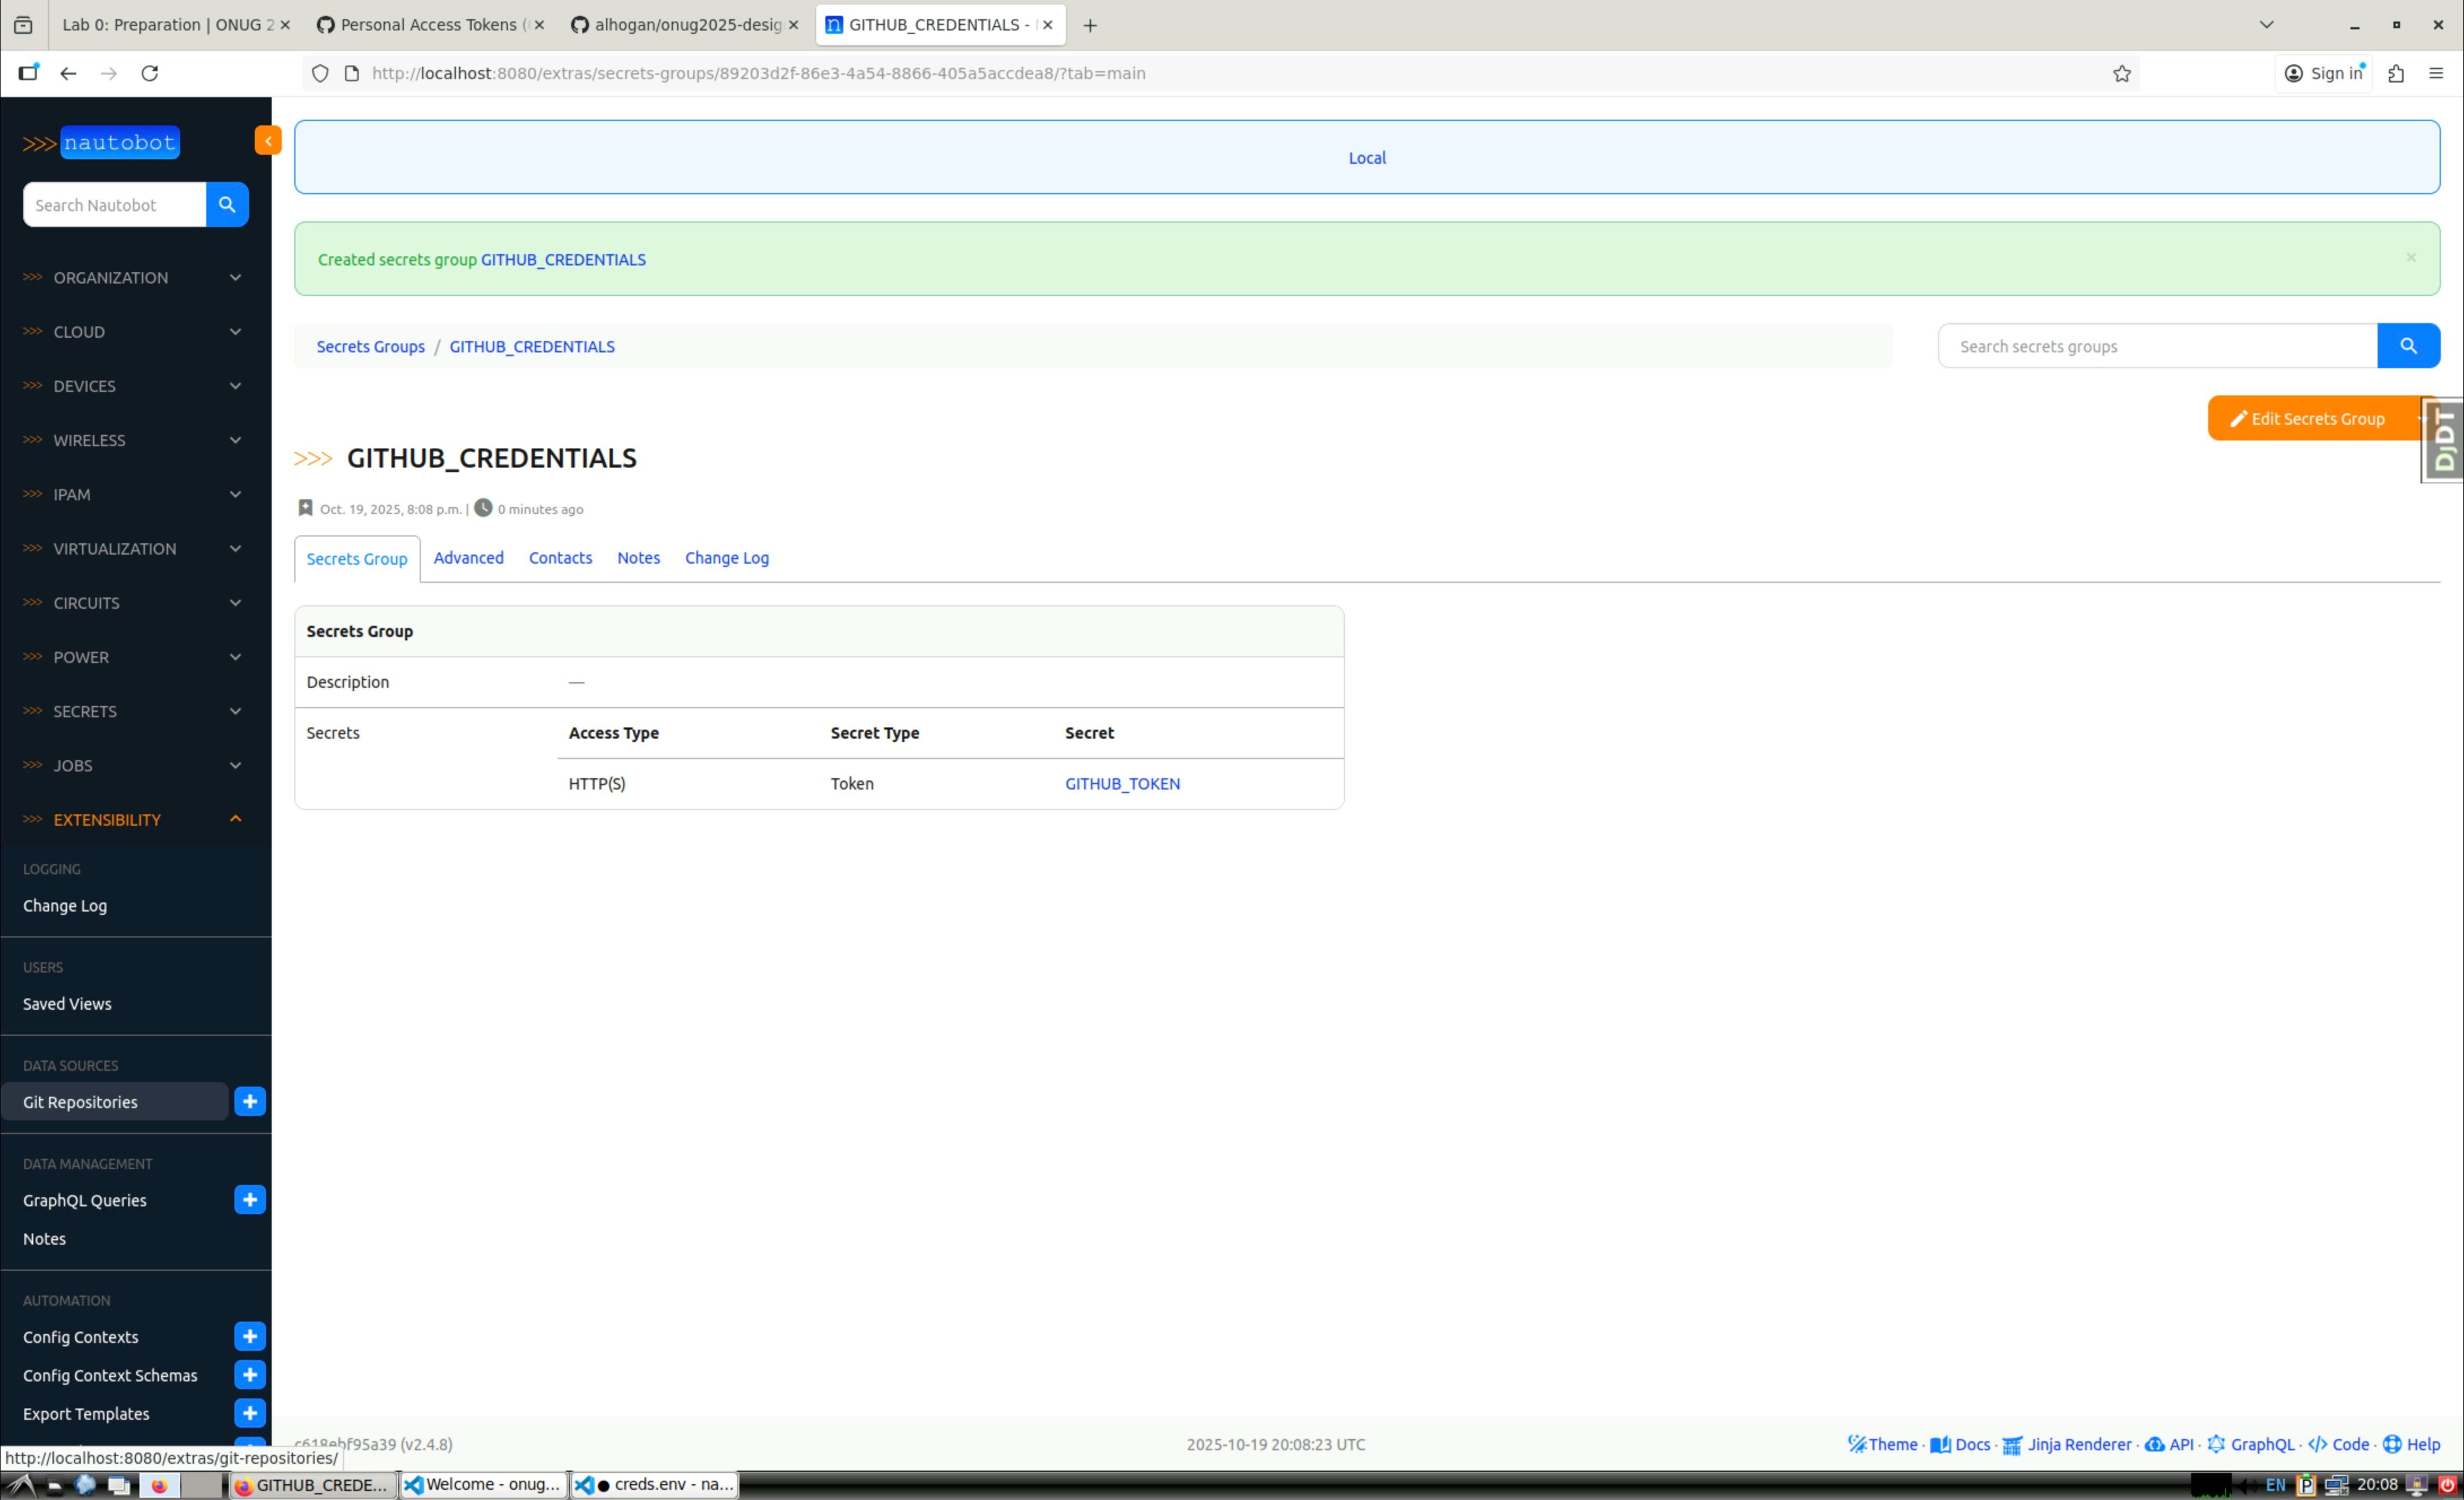Add a new Git Repository plus icon
The height and width of the screenshot is (1500, 2464).
[x=250, y=1102]
